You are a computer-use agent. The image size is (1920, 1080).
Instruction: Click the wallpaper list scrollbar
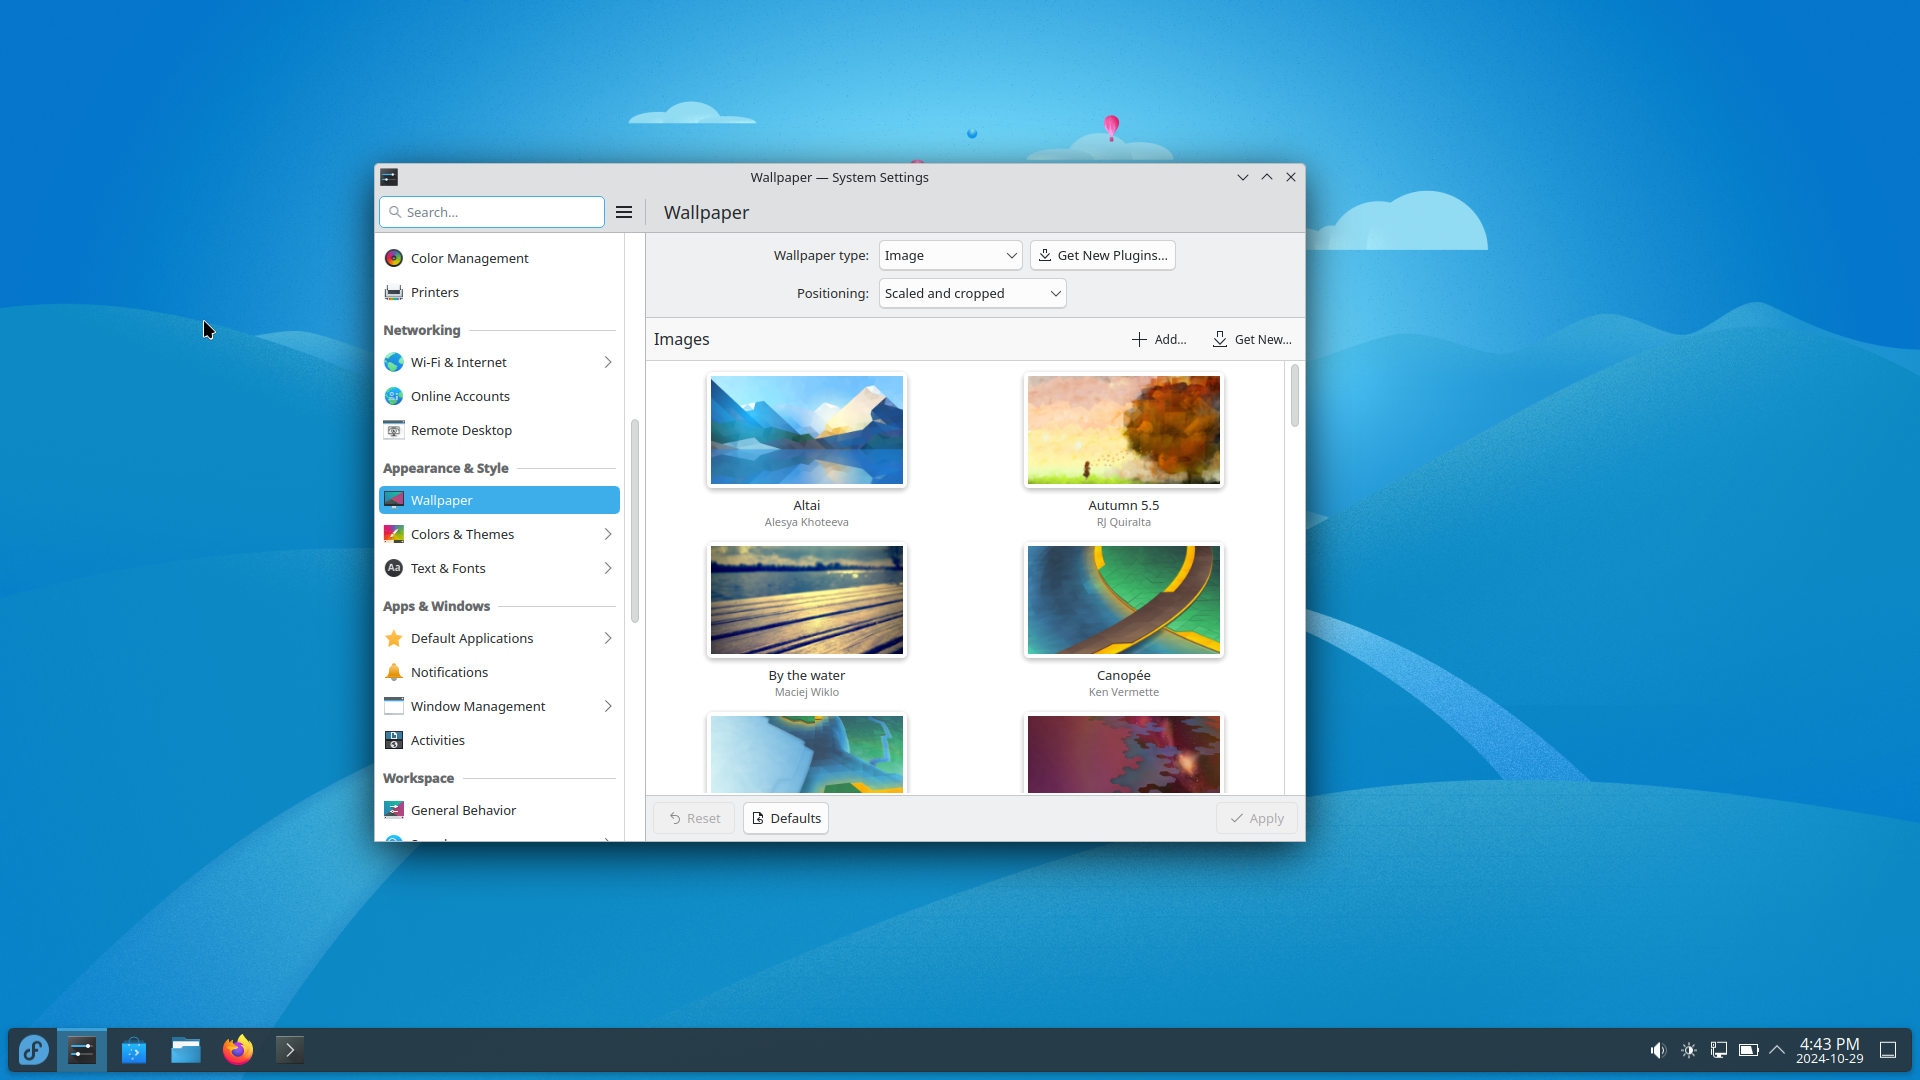point(1295,396)
